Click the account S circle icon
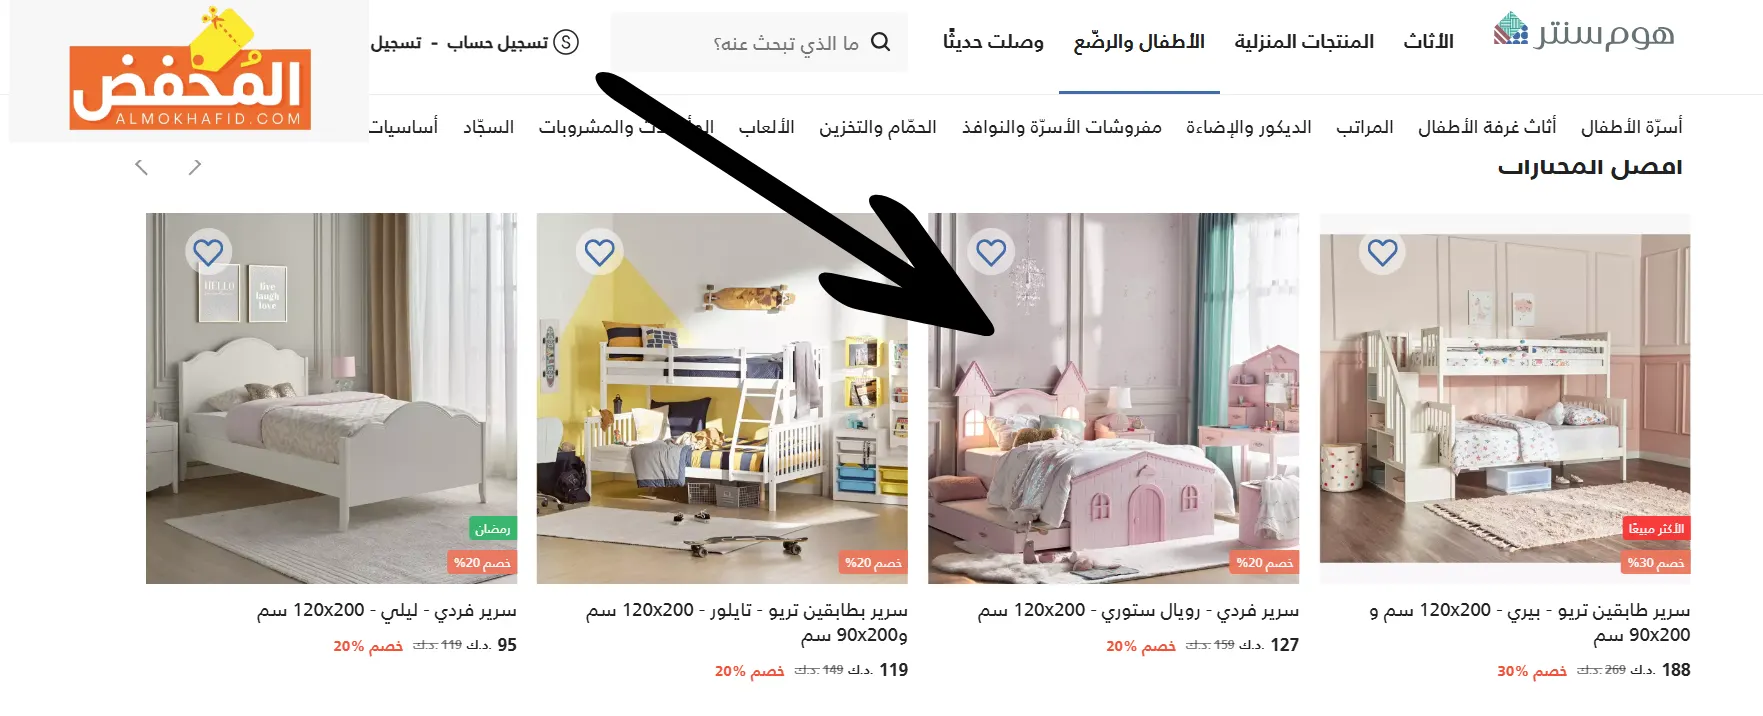1763x716 pixels. click(x=566, y=42)
